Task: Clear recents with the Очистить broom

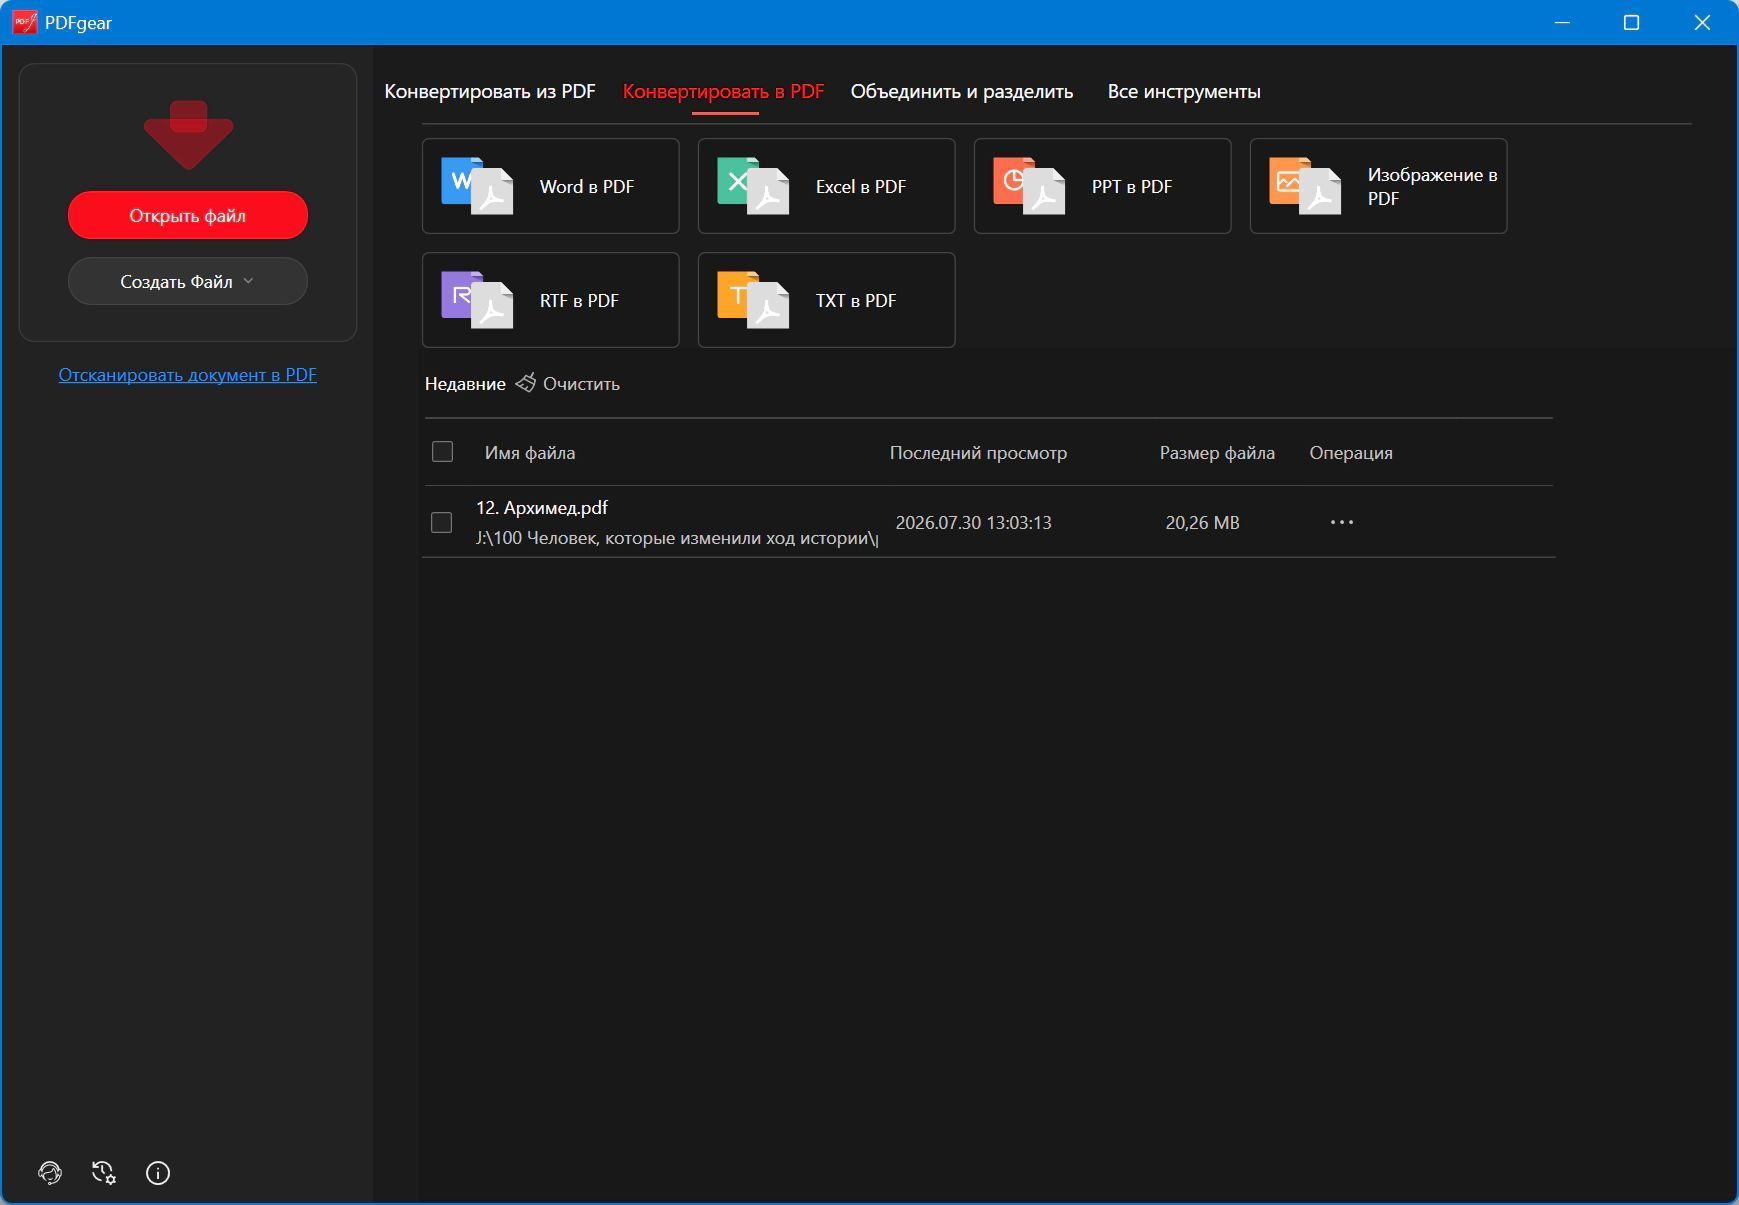Action: coord(568,384)
